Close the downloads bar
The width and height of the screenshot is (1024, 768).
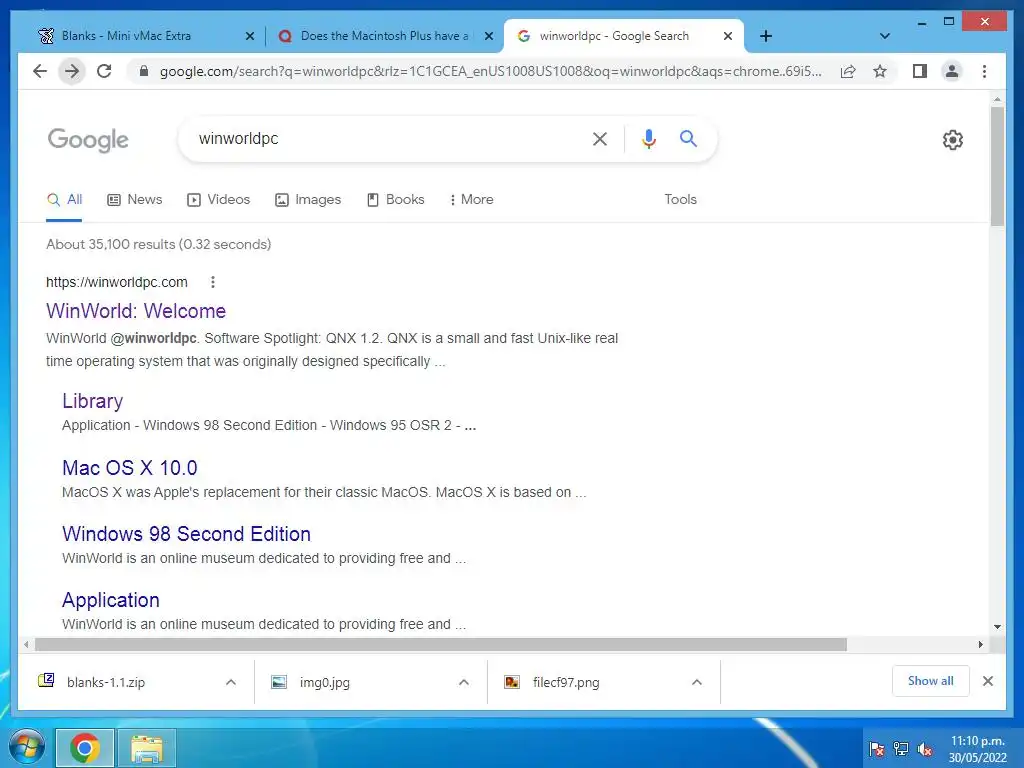click(x=987, y=681)
